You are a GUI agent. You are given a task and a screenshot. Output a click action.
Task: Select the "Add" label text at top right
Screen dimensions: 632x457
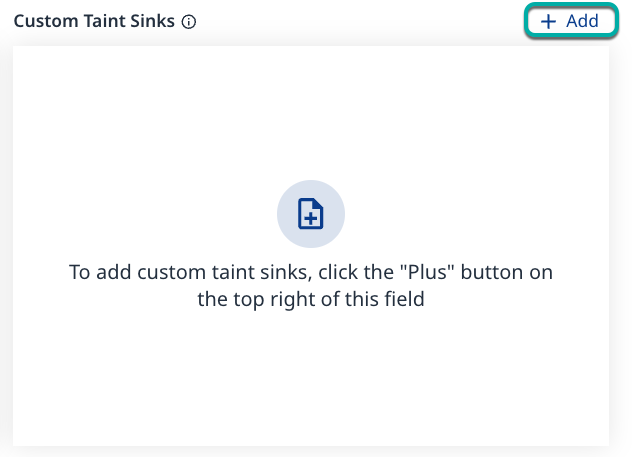tap(582, 21)
